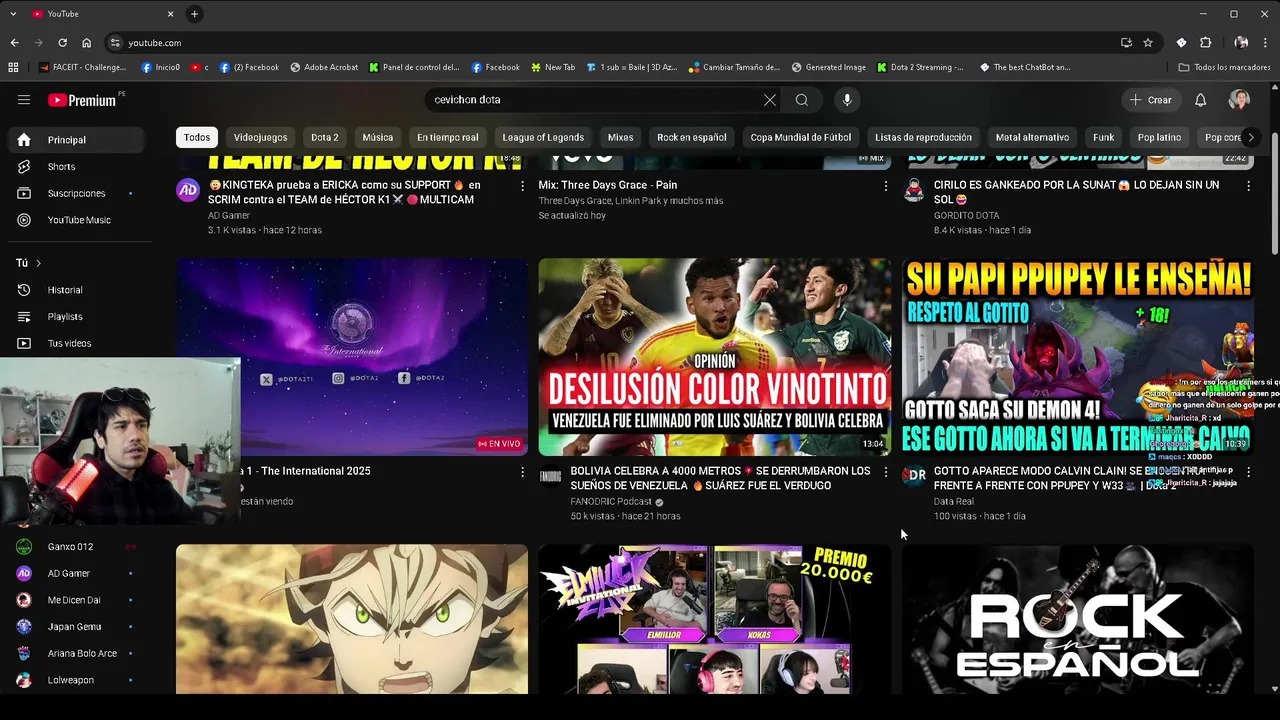The image size is (1280, 720).
Task: Open the notifications bell
Action: click(1201, 100)
